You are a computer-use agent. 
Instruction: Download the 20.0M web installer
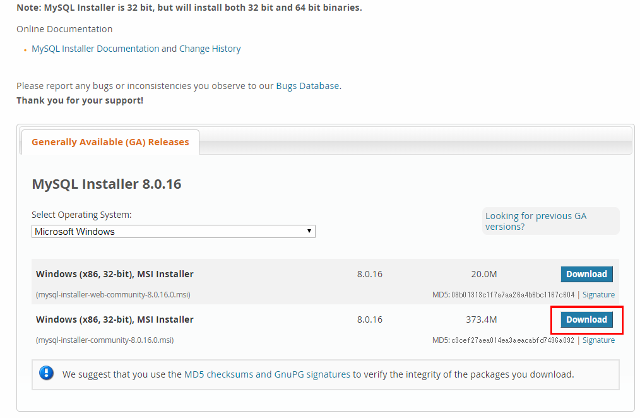coord(586,274)
